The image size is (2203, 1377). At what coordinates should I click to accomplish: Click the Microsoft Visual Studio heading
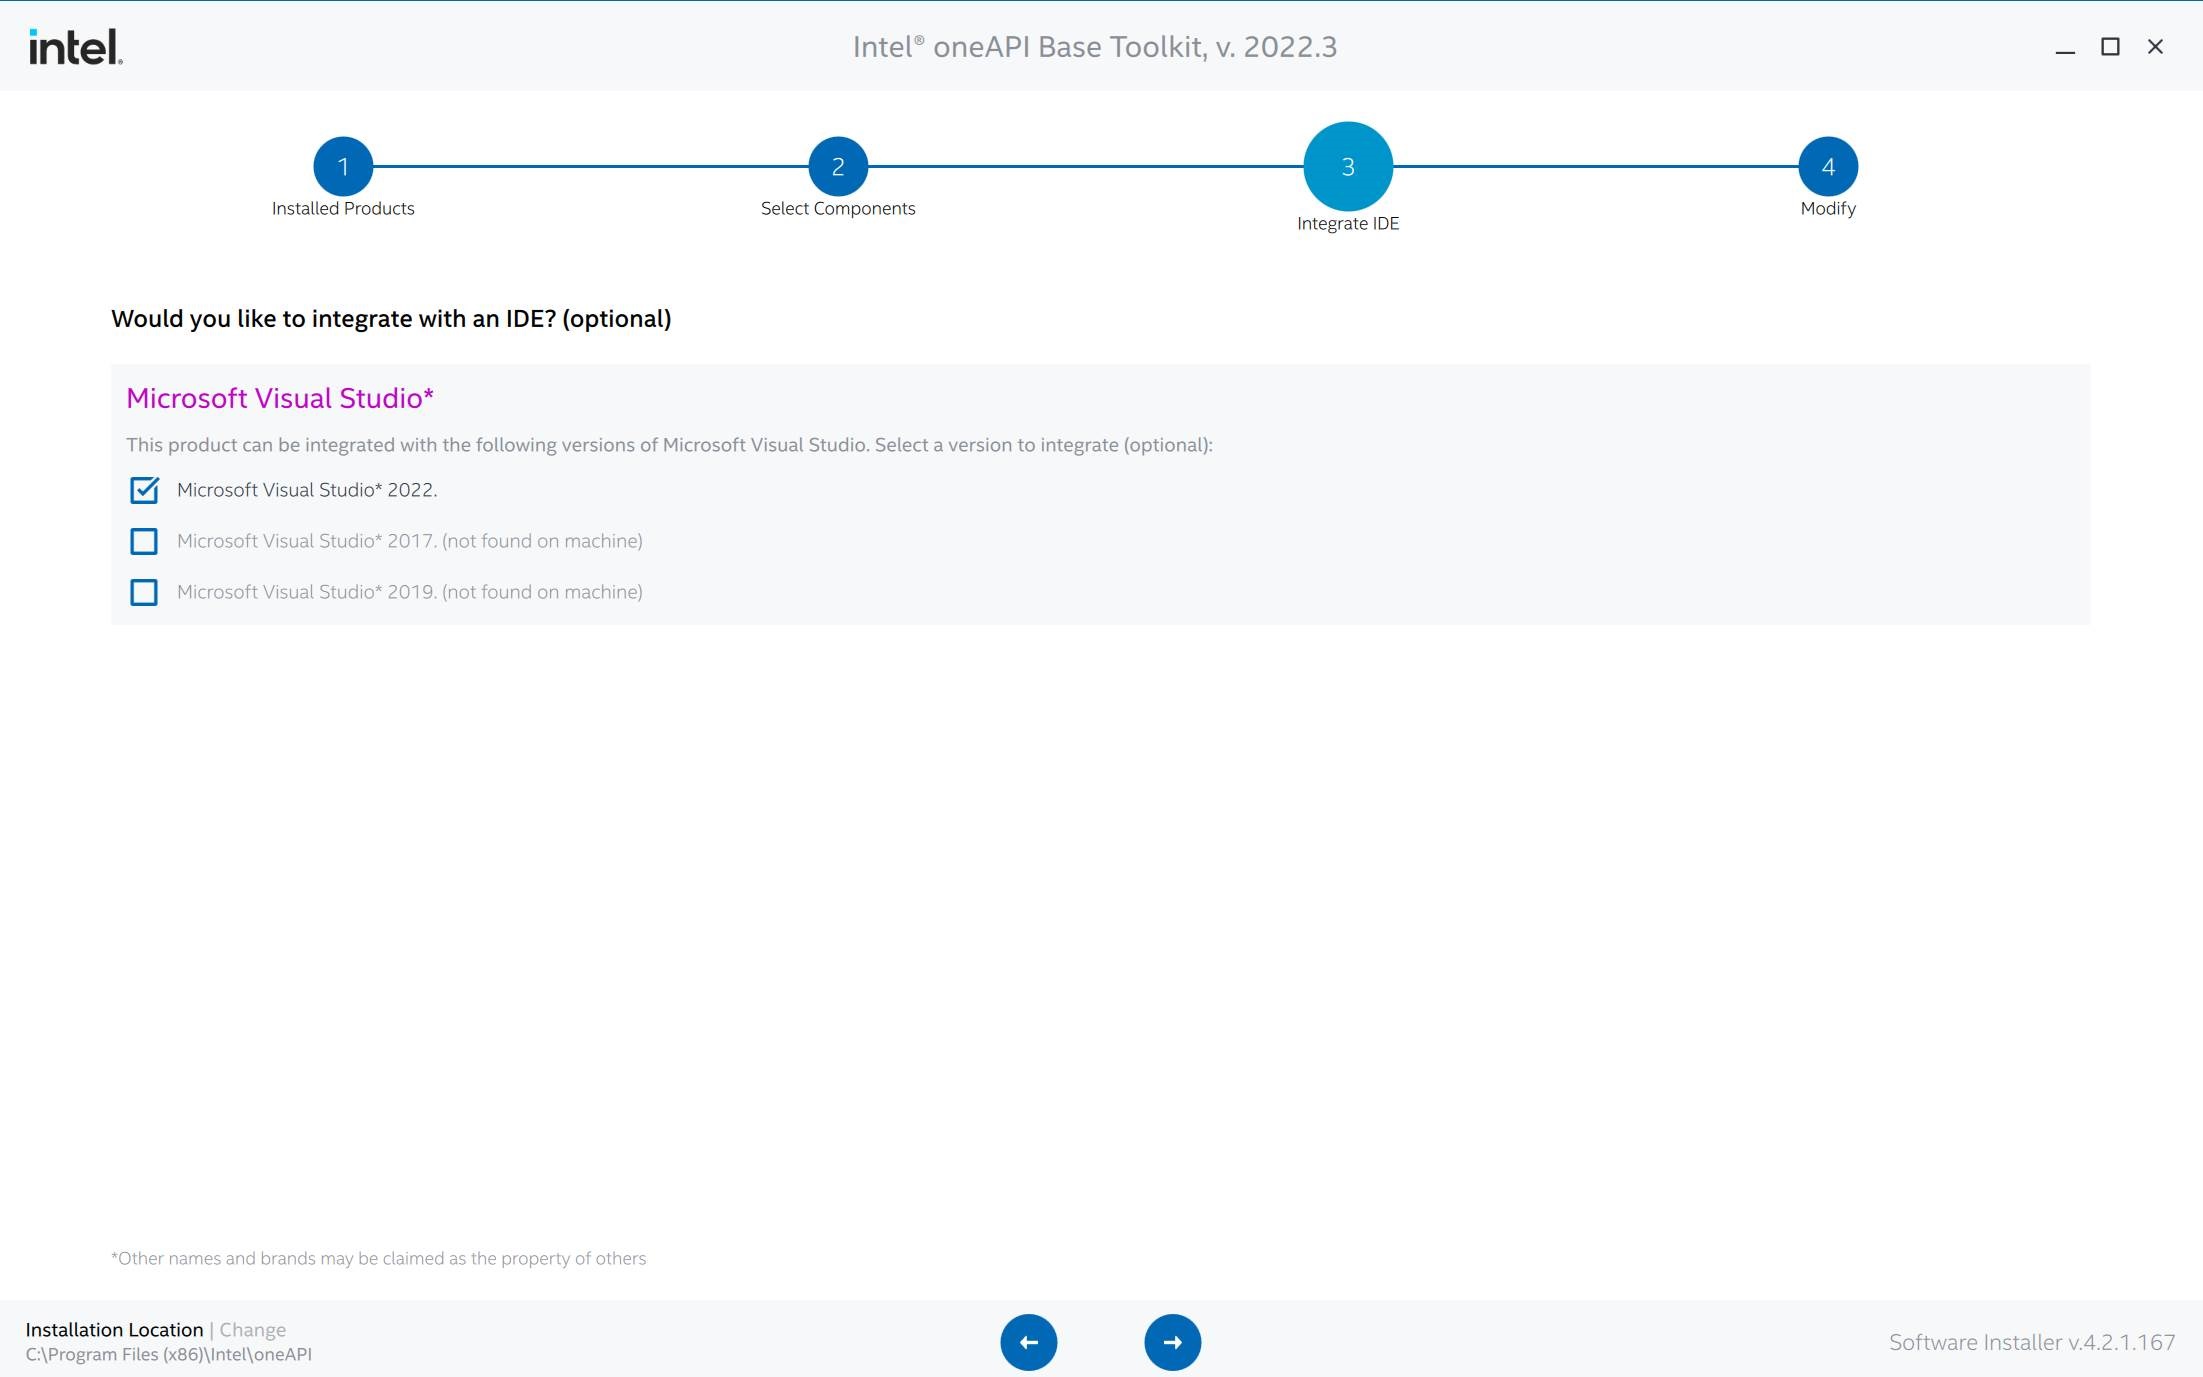click(279, 398)
